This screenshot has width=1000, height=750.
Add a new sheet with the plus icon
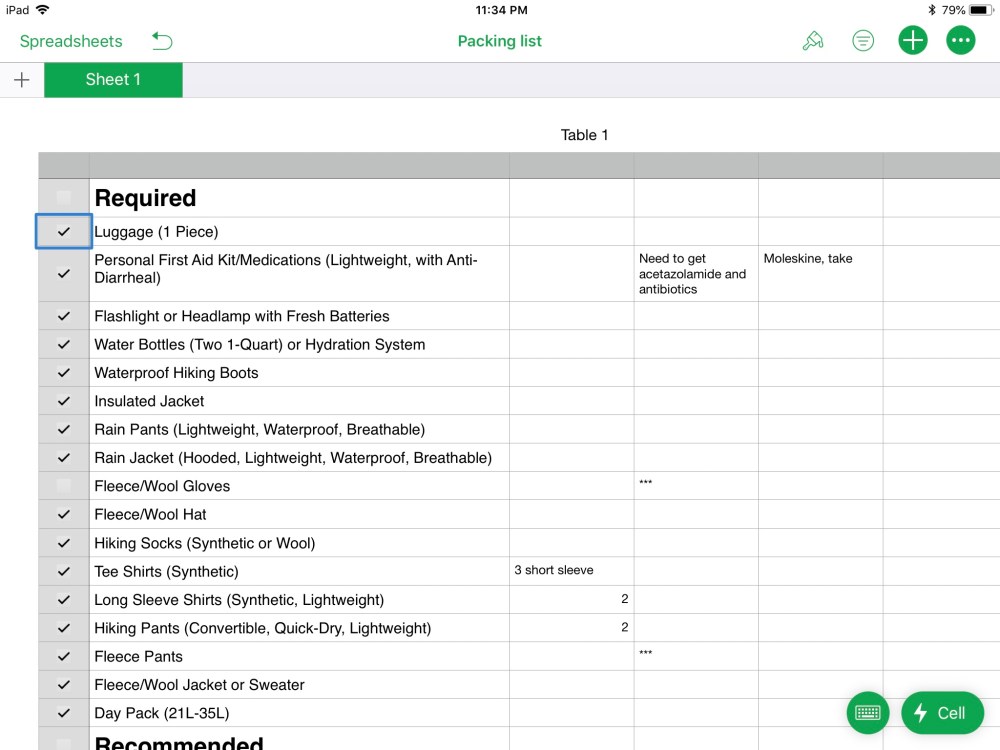pyautogui.click(x=22, y=80)
